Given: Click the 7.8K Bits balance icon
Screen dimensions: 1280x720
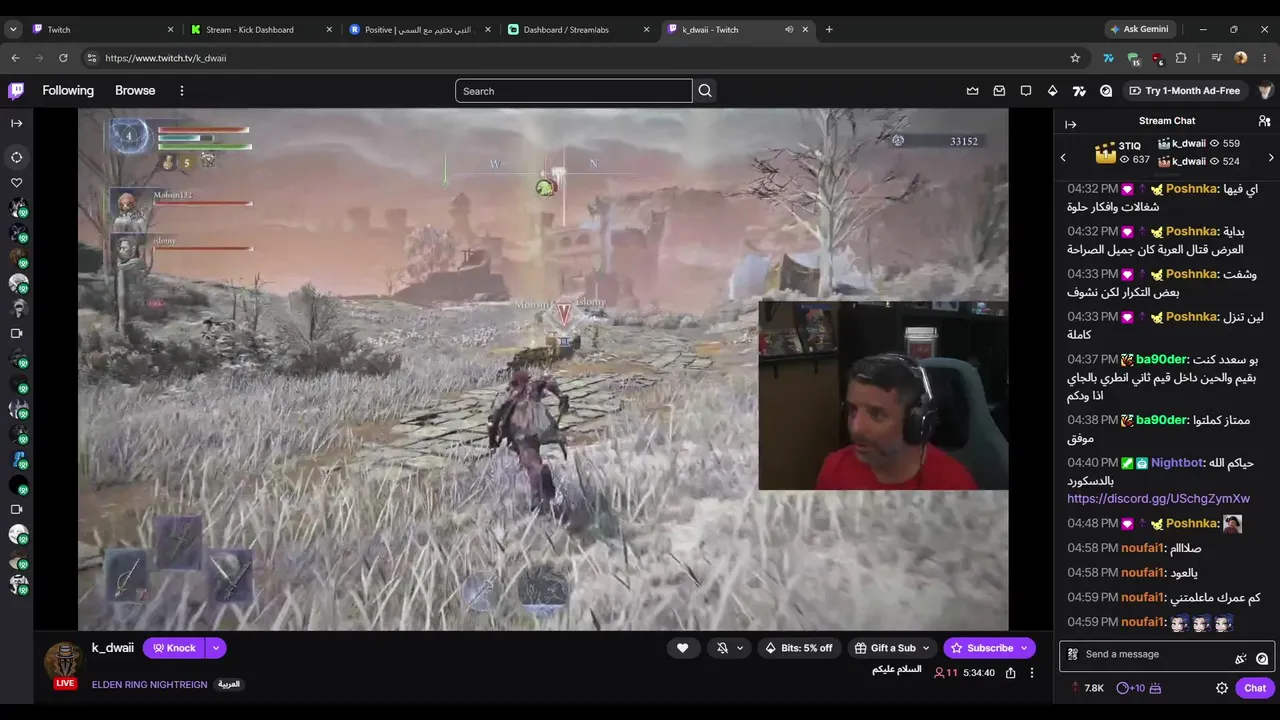Looking at the screenshot, I should [x=1087, y=688].
